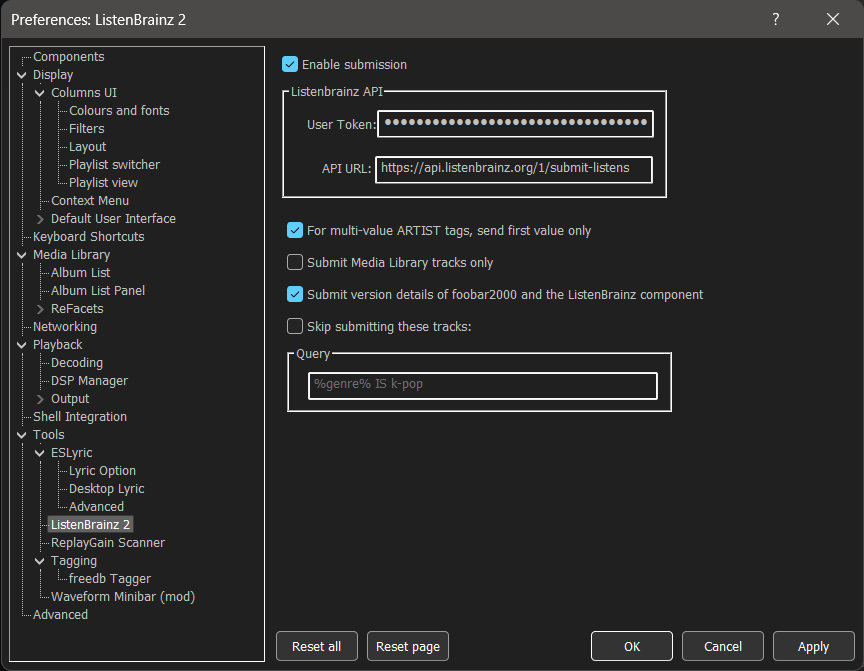Close the Preferences dialog
Viewport: 864px width, 671px height.
(x=833, y=19)
